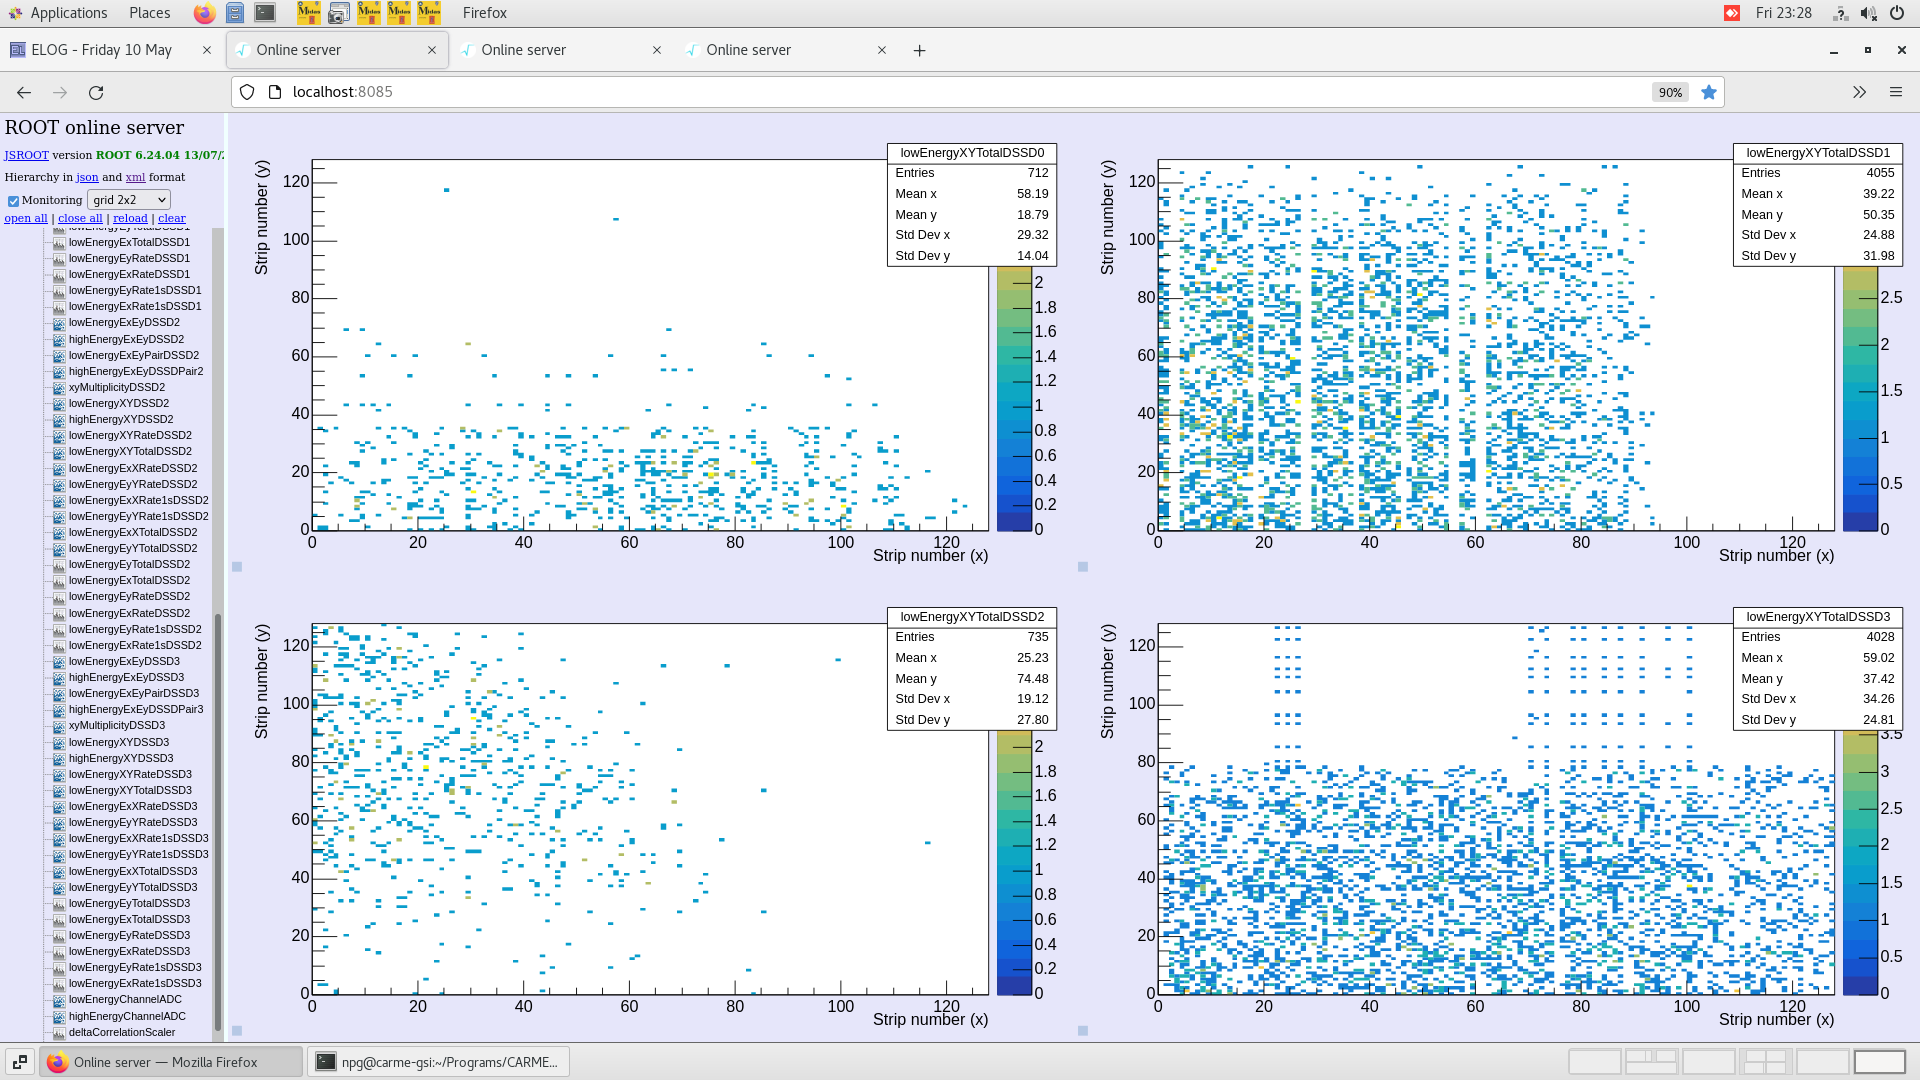Click the JSROOT link

coord(27,155)
